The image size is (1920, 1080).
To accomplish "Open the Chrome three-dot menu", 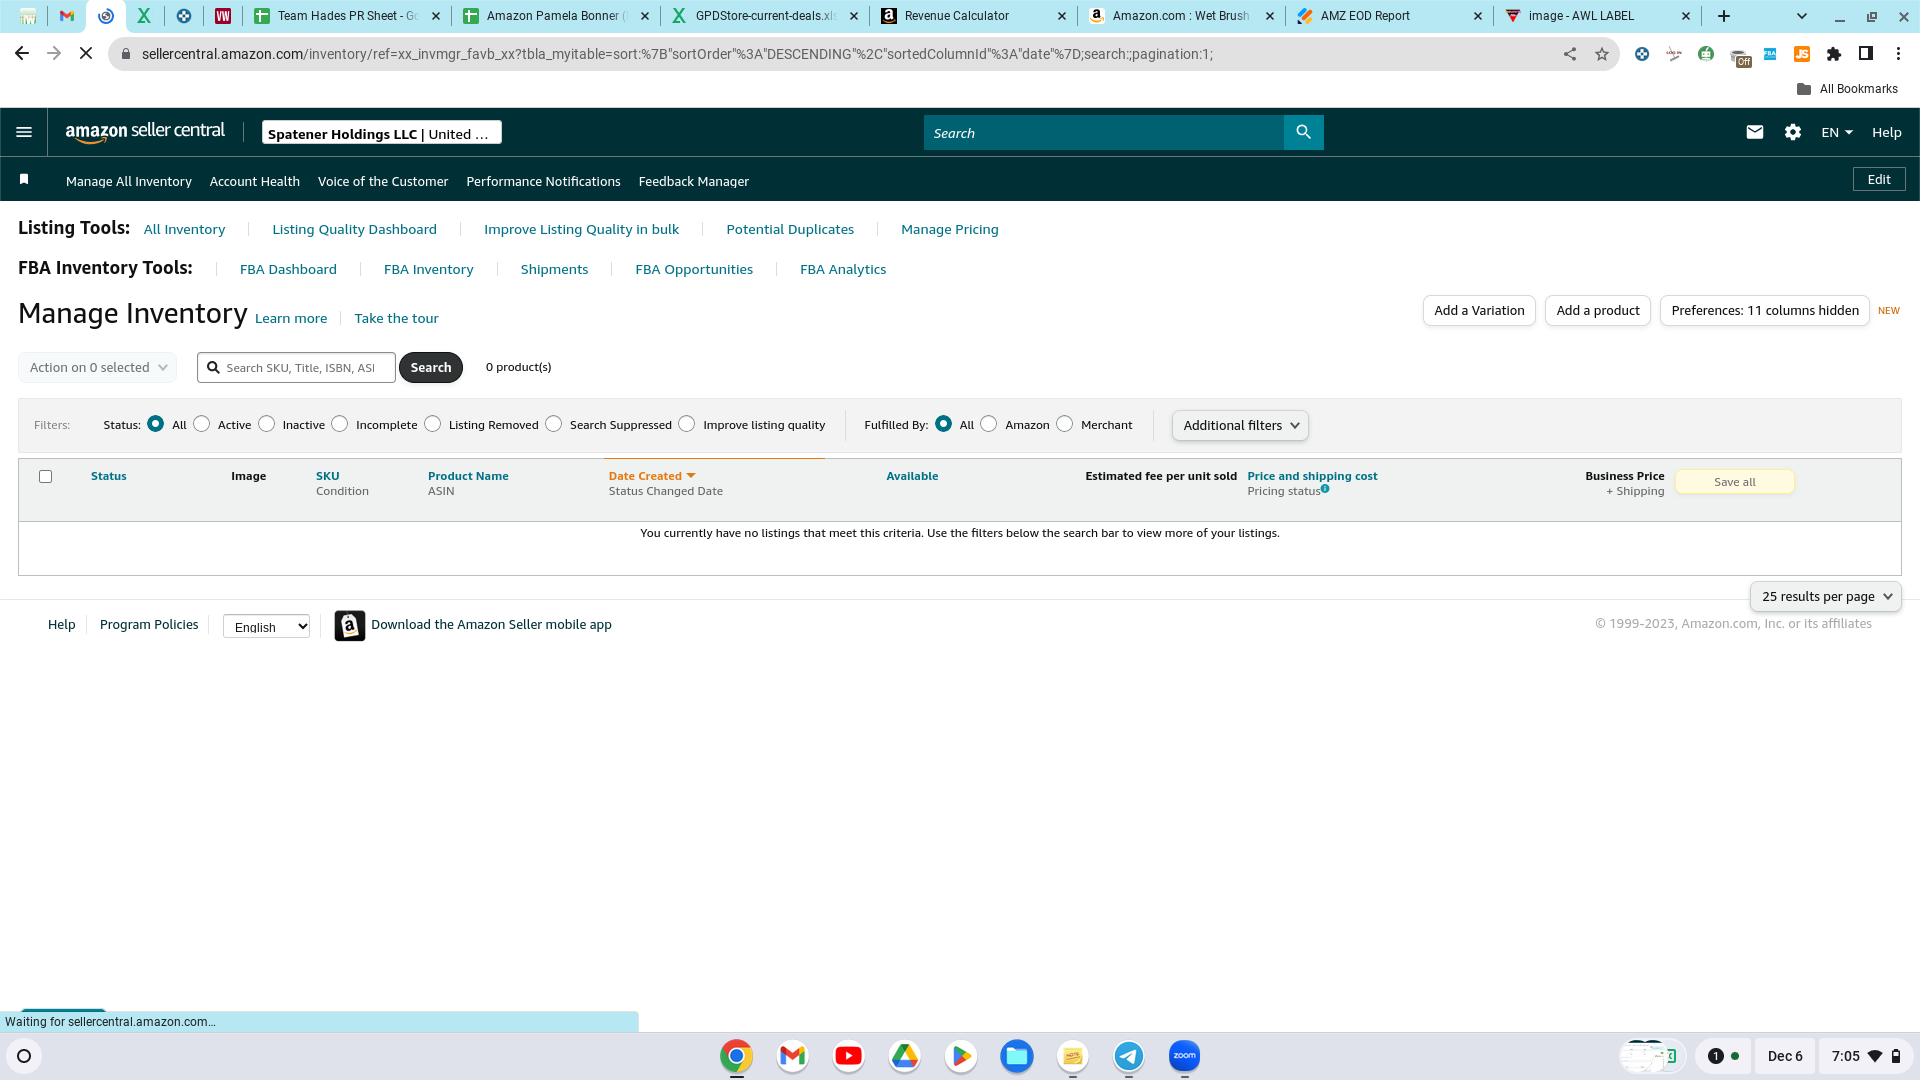I will pyautogui.click(x=1898, y=54).
